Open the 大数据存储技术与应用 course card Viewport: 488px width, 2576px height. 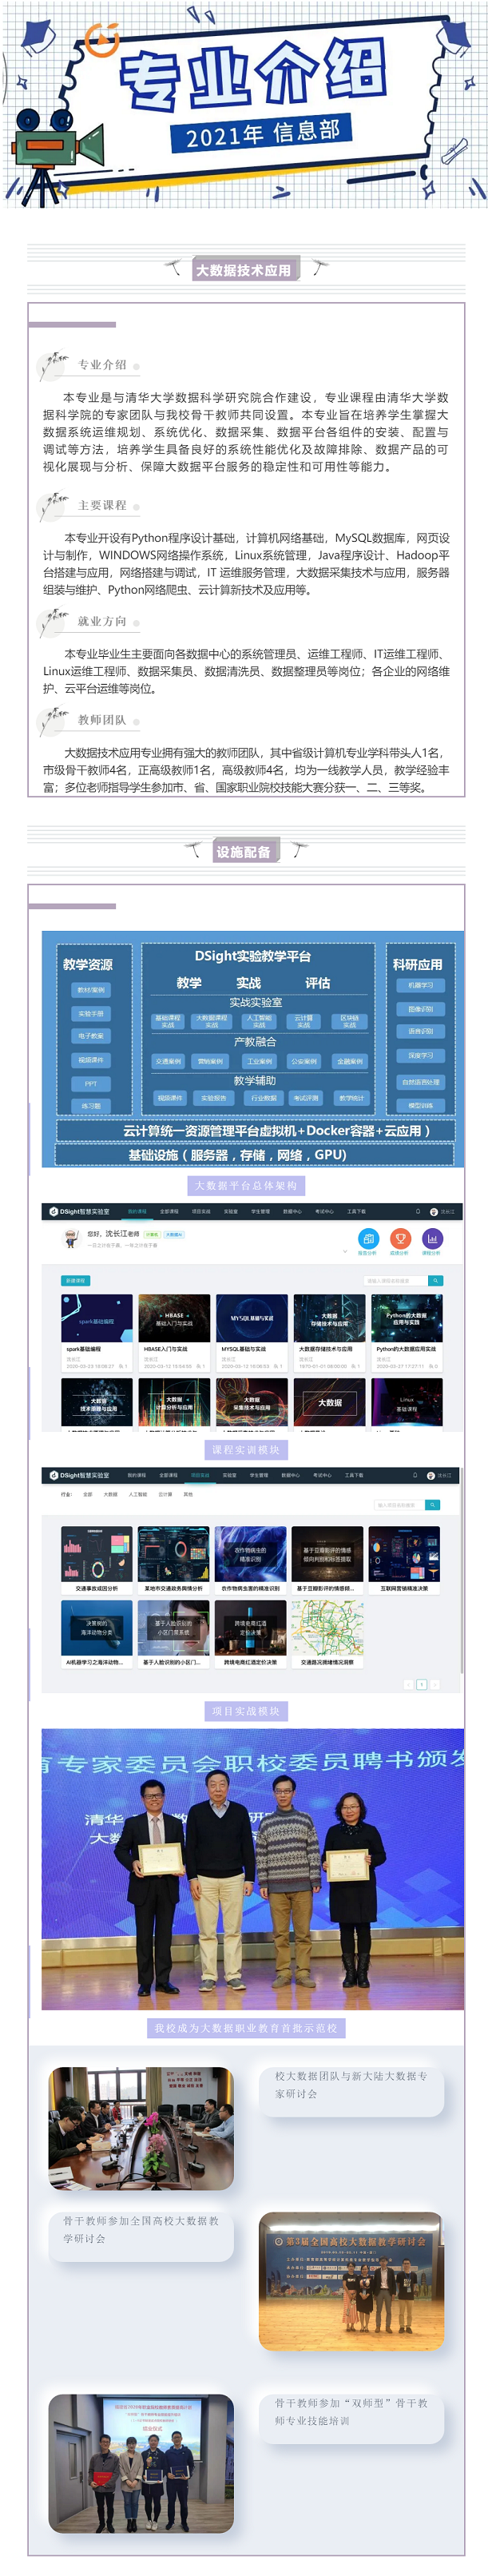(x=329, y=1331)
